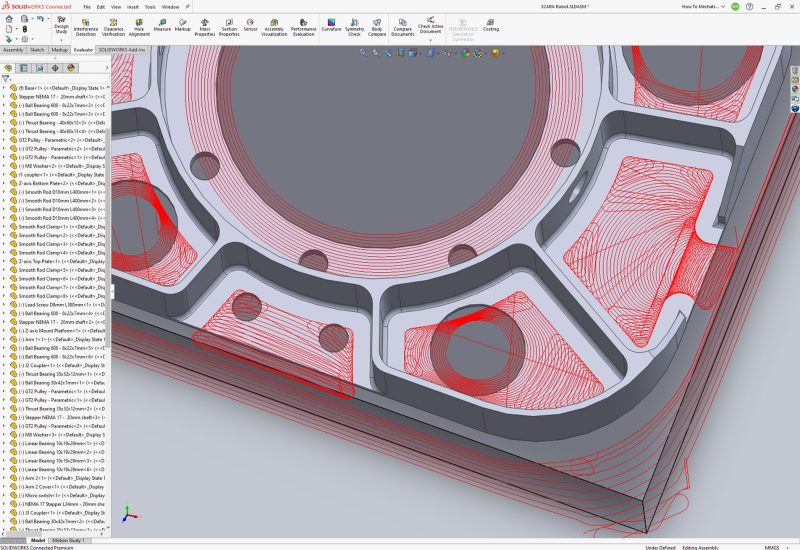This screenshot has width=800, height=550.
Task: Select the Model tab at bottom
Action: coord(38,540)
